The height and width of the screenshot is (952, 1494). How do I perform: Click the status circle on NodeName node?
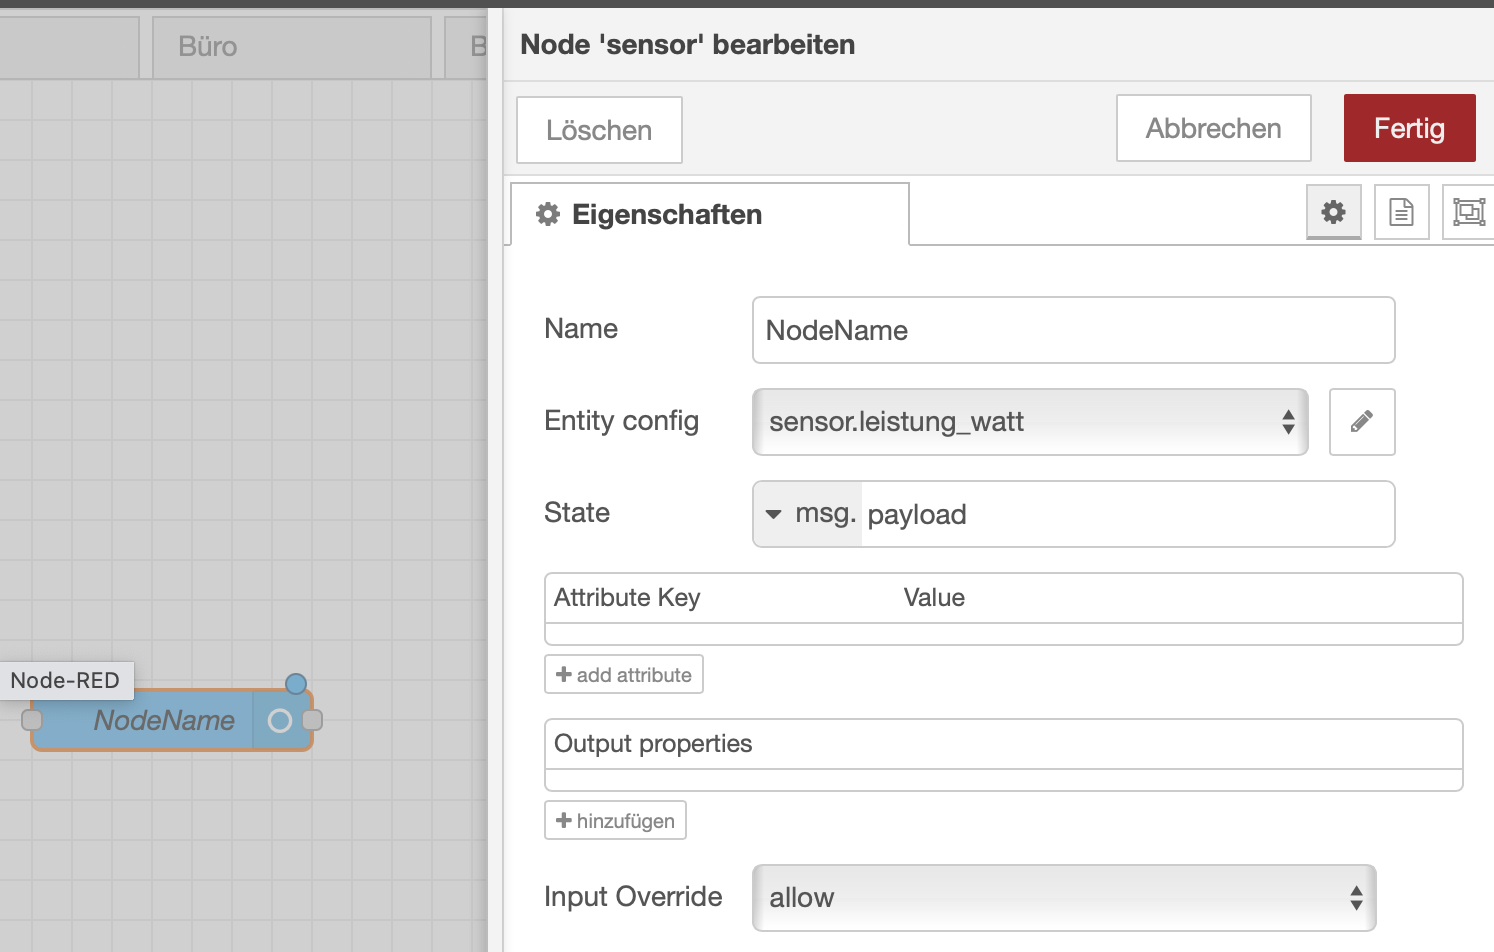coord(280,721)
